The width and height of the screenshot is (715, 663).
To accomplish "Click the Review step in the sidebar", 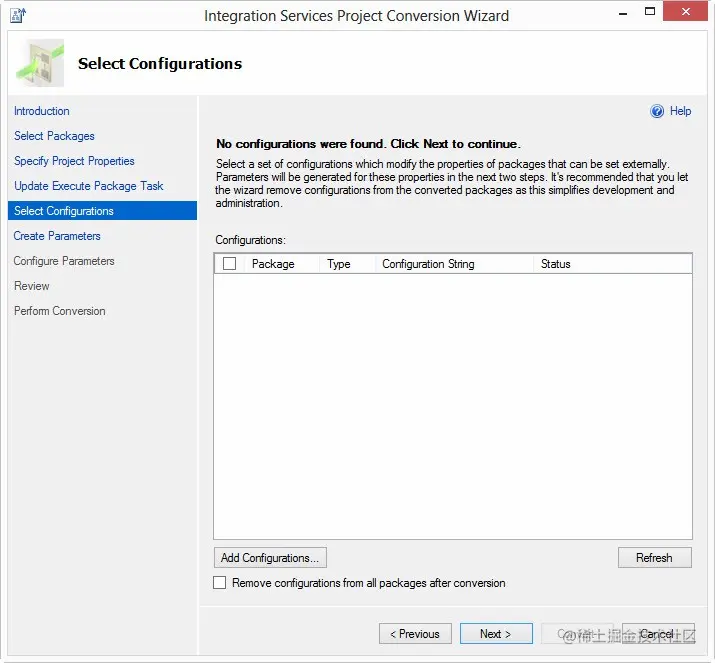I will [x=31, y=286].
